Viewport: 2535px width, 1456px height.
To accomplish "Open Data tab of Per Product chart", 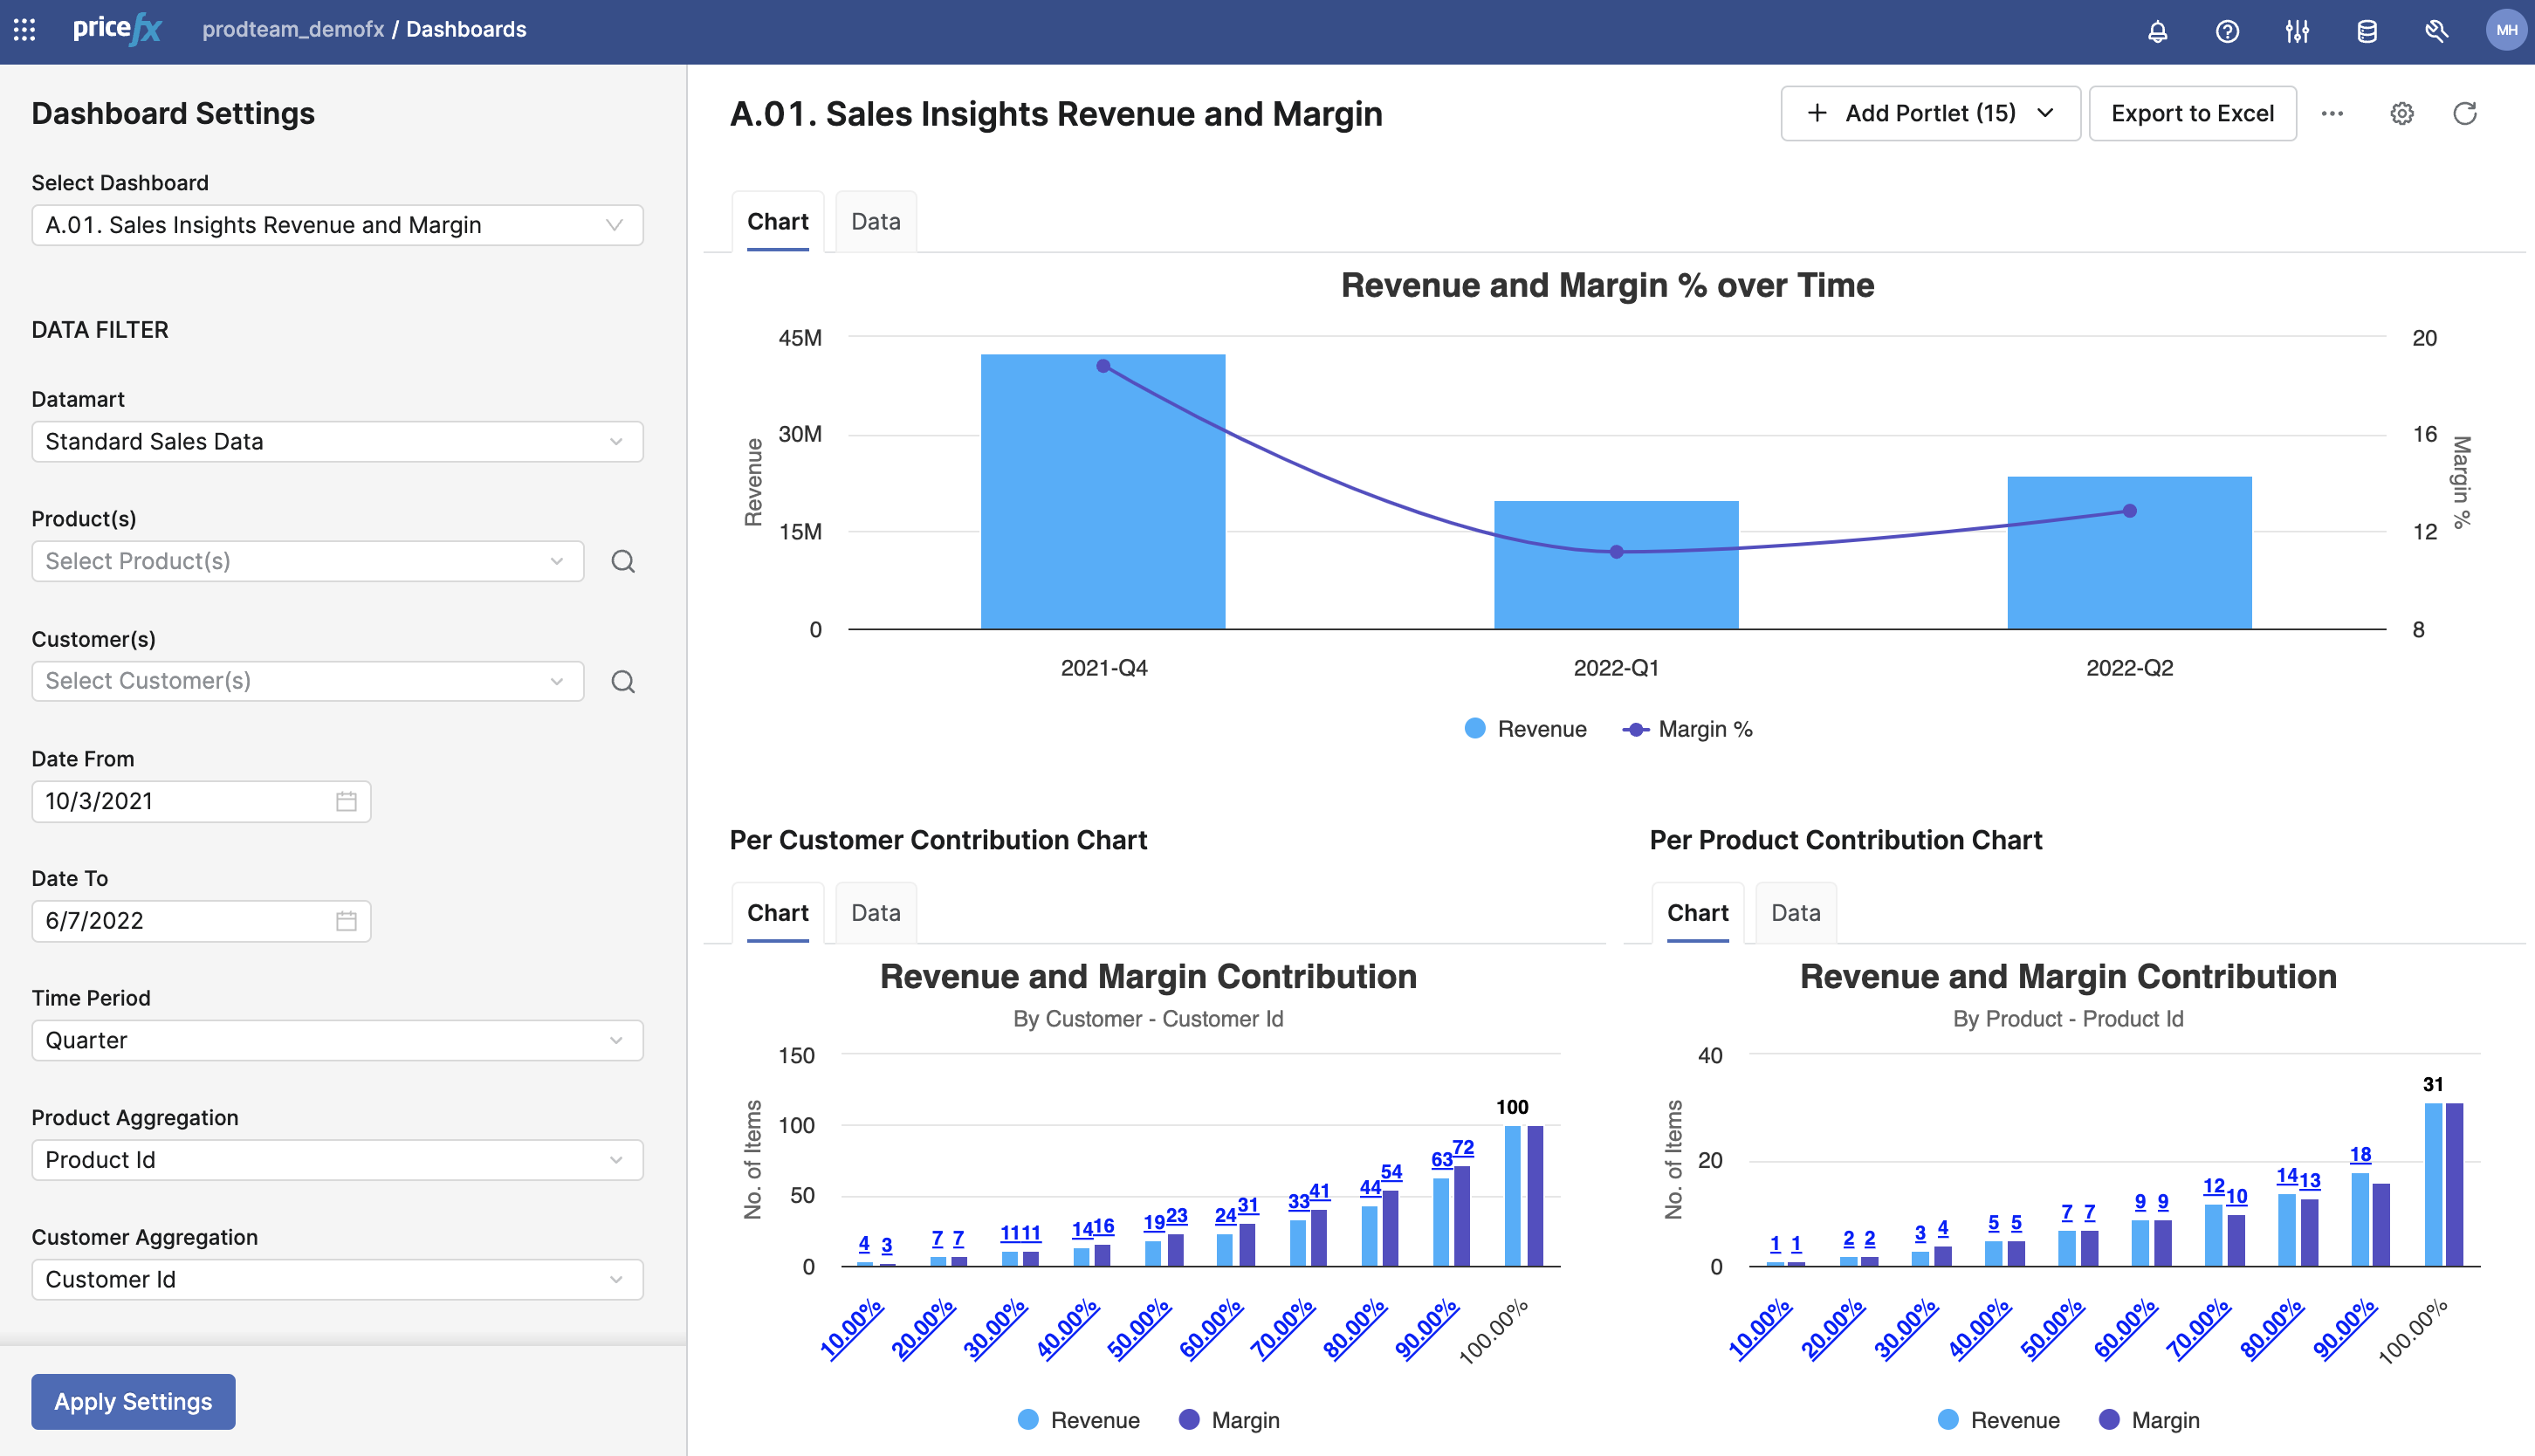I will [x=1795, y=912].
